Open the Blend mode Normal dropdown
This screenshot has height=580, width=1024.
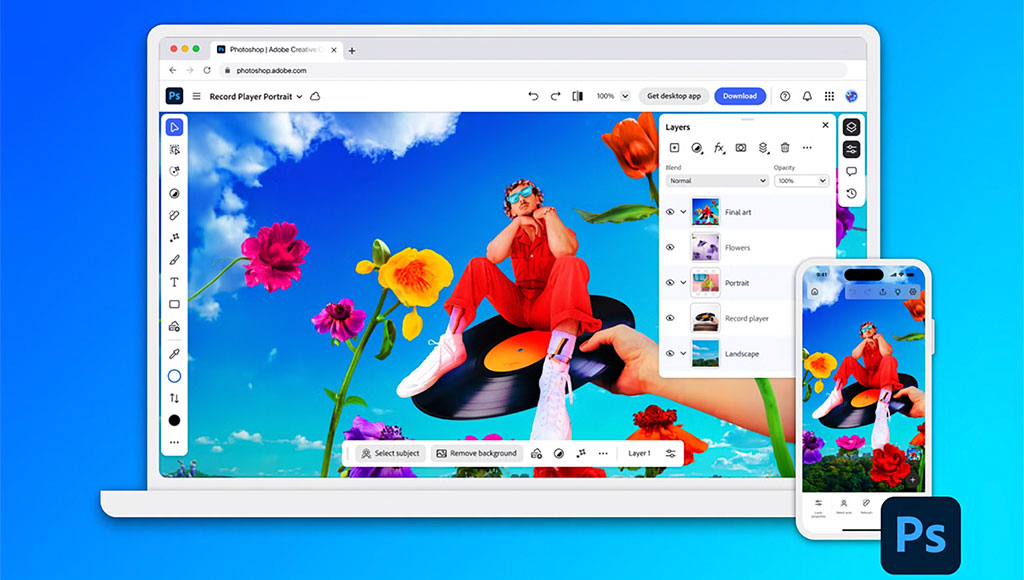coord(716,181)
